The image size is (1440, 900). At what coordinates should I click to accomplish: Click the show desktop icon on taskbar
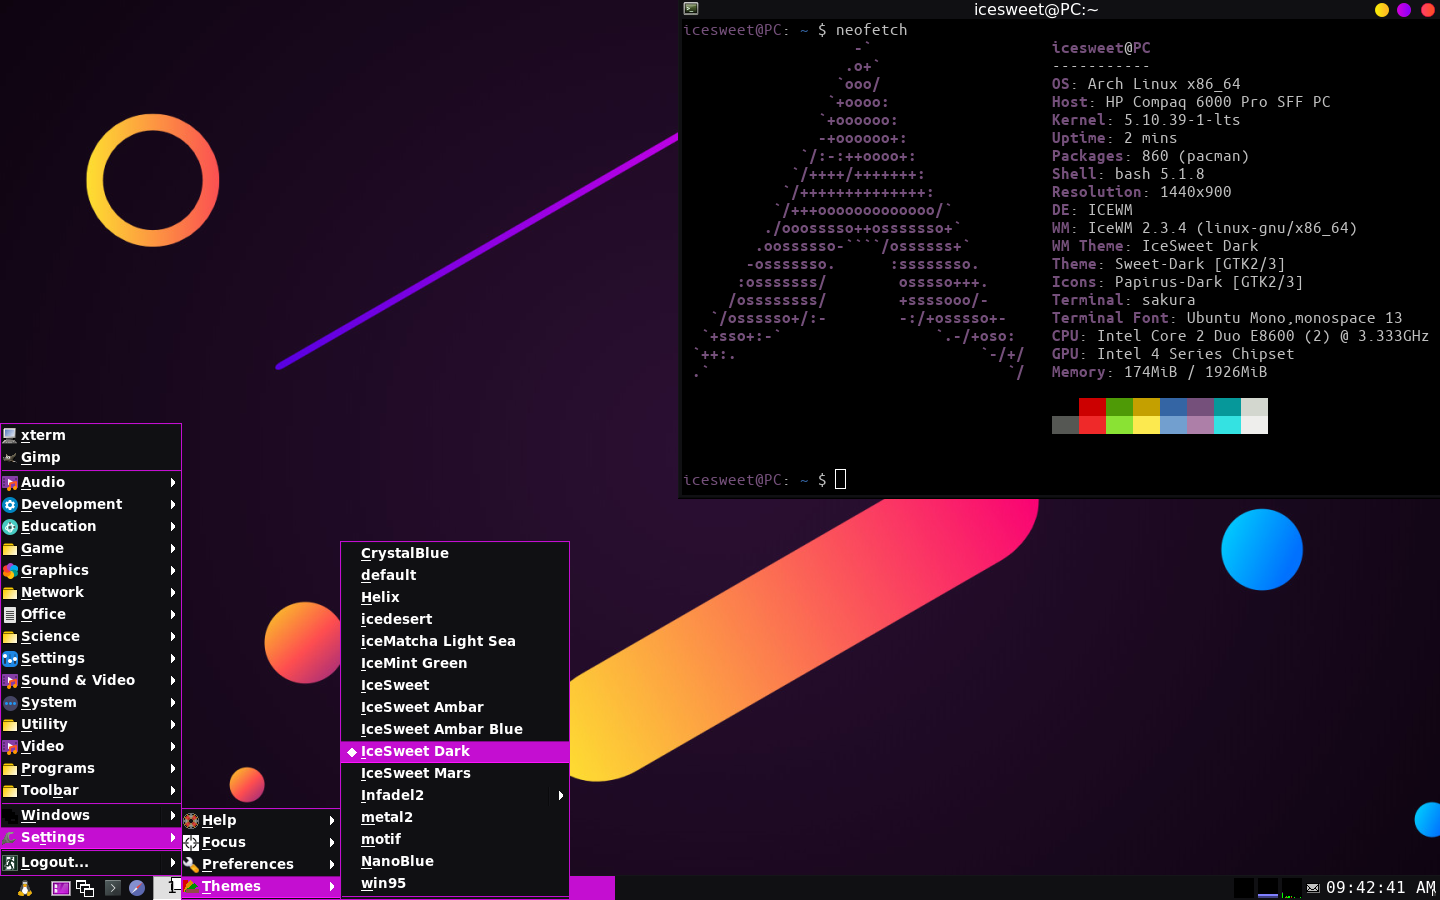tap(61, 888)
